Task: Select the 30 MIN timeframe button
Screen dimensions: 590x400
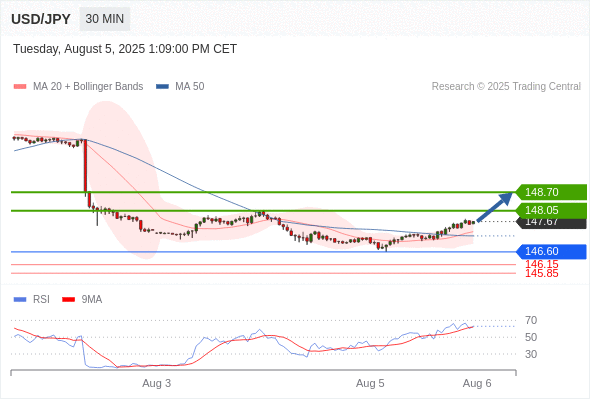Action: [105, 19]
